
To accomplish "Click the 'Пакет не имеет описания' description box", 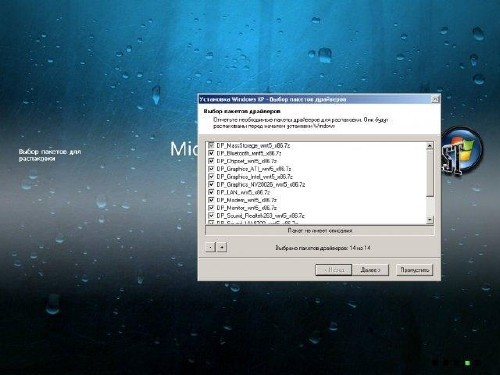I will 320,231.
